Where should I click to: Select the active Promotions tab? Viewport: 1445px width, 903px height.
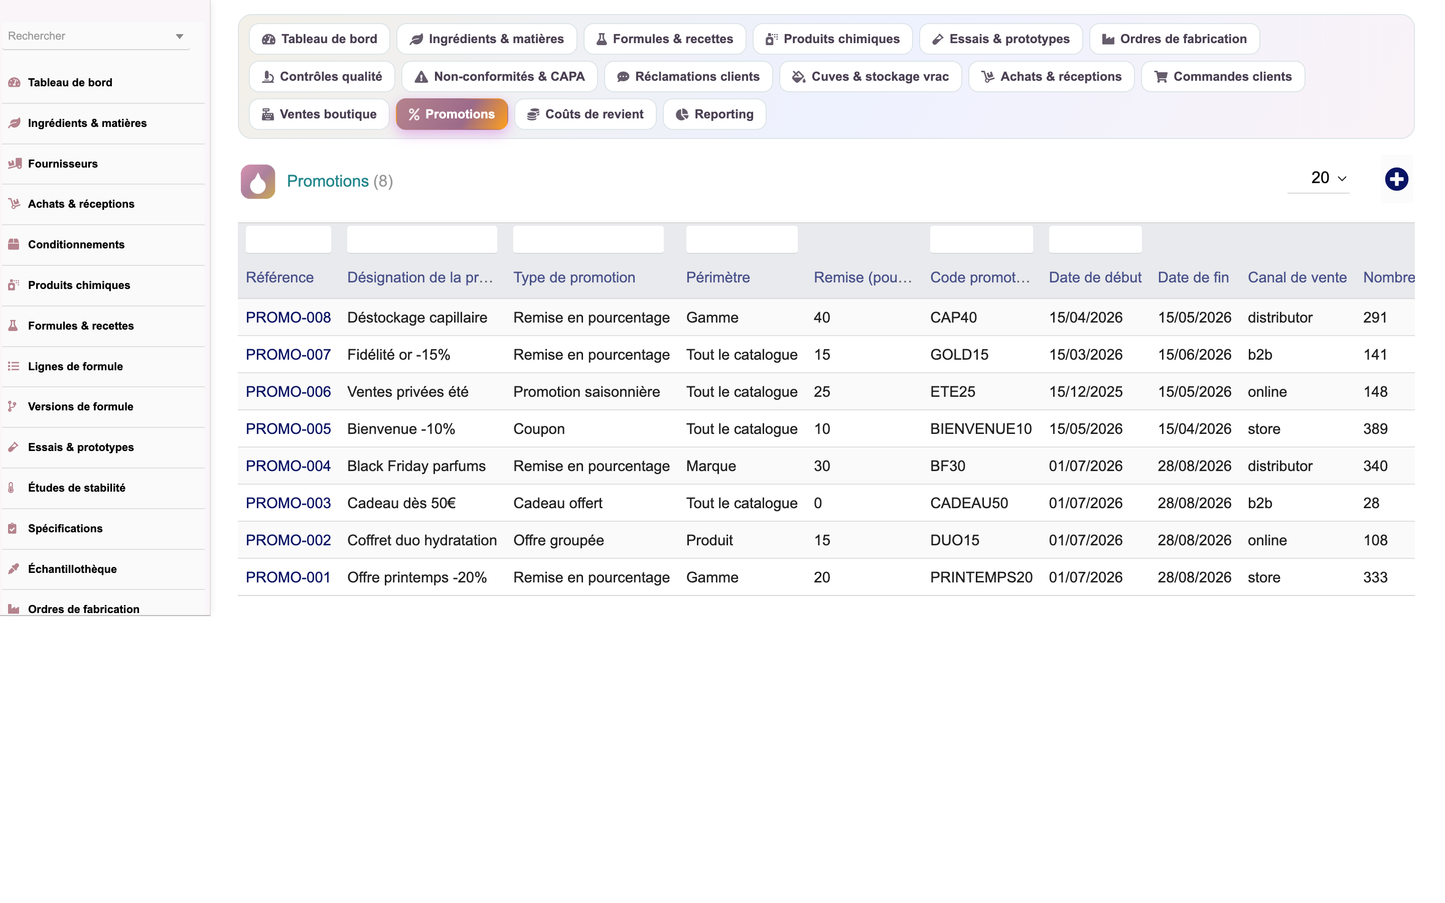coord(452,114)
